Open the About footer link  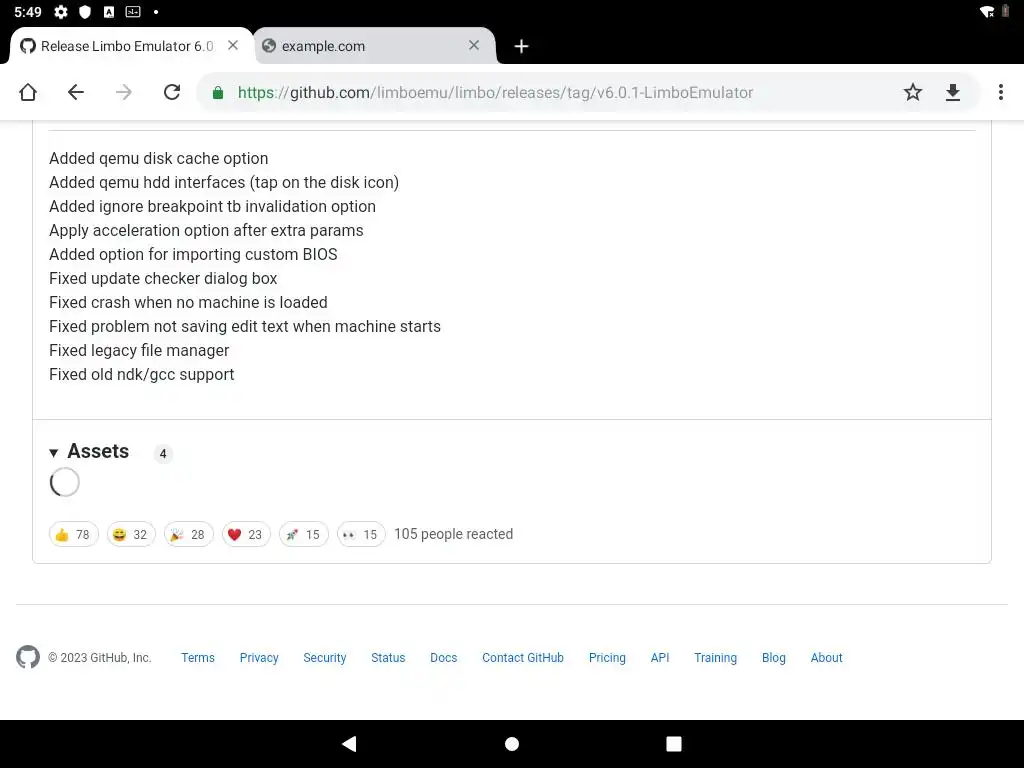(x=827, y=658)
